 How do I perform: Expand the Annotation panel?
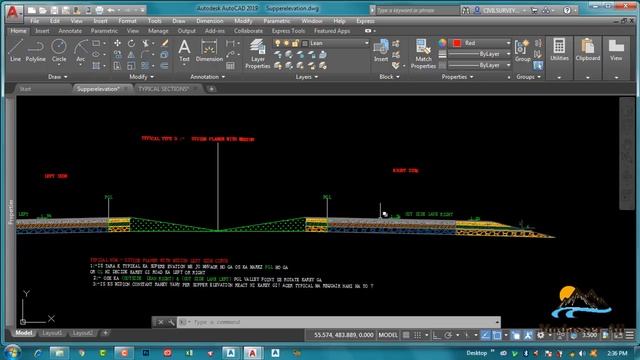tap(208, 77)
